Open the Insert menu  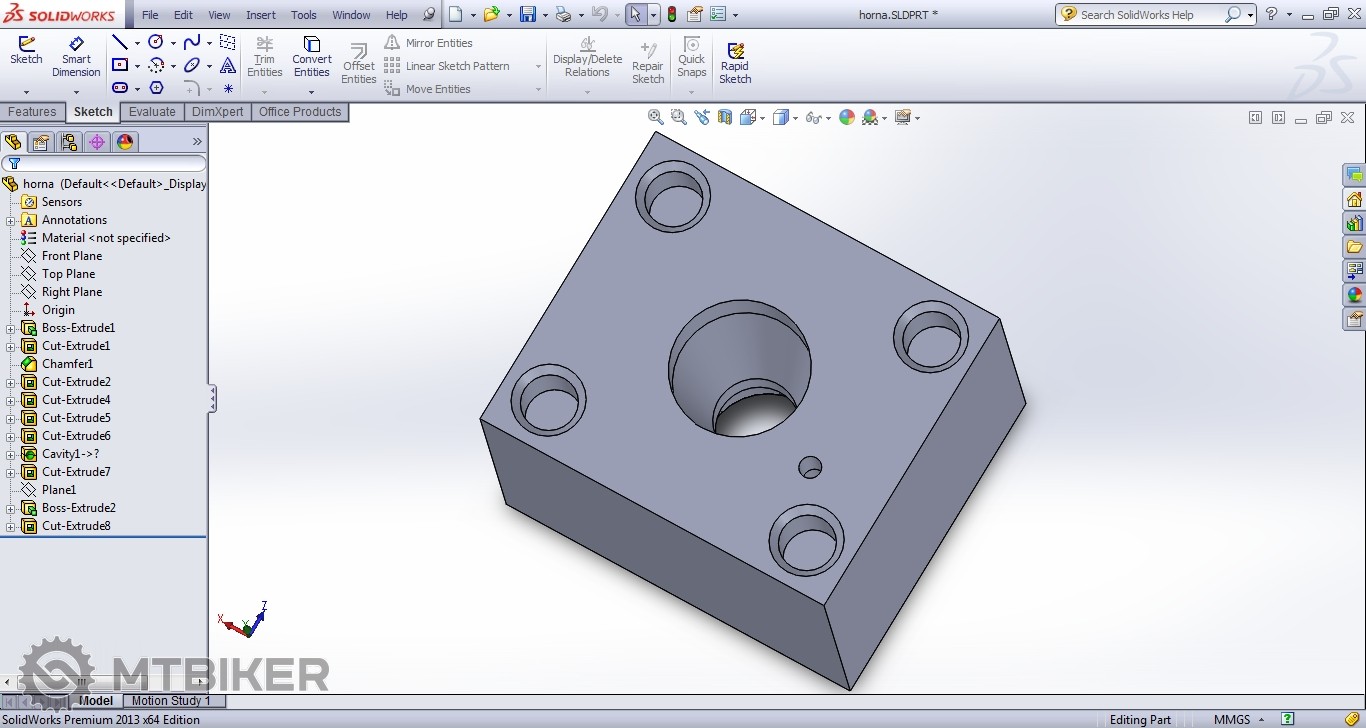260,15
